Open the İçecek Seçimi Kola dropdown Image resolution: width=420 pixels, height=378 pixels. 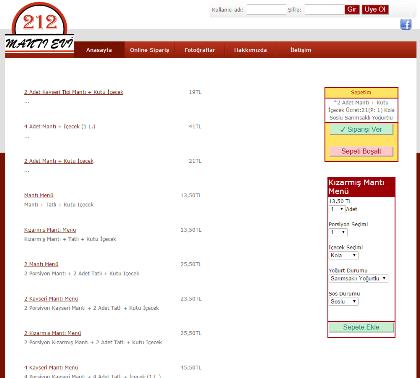pyautogui.click(x=344, y=255)
